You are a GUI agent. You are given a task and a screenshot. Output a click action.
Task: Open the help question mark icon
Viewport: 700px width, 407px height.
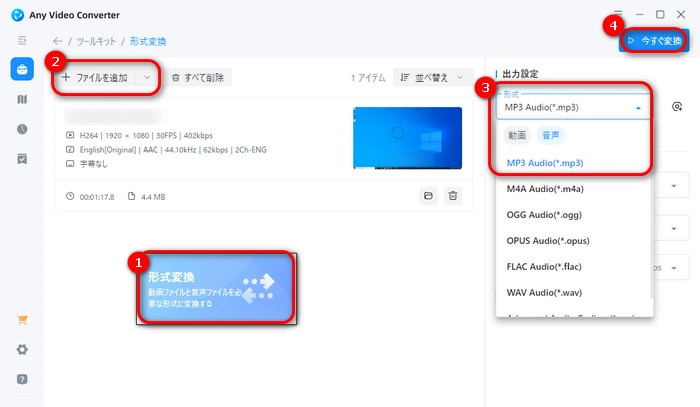(x=22, y=379)
